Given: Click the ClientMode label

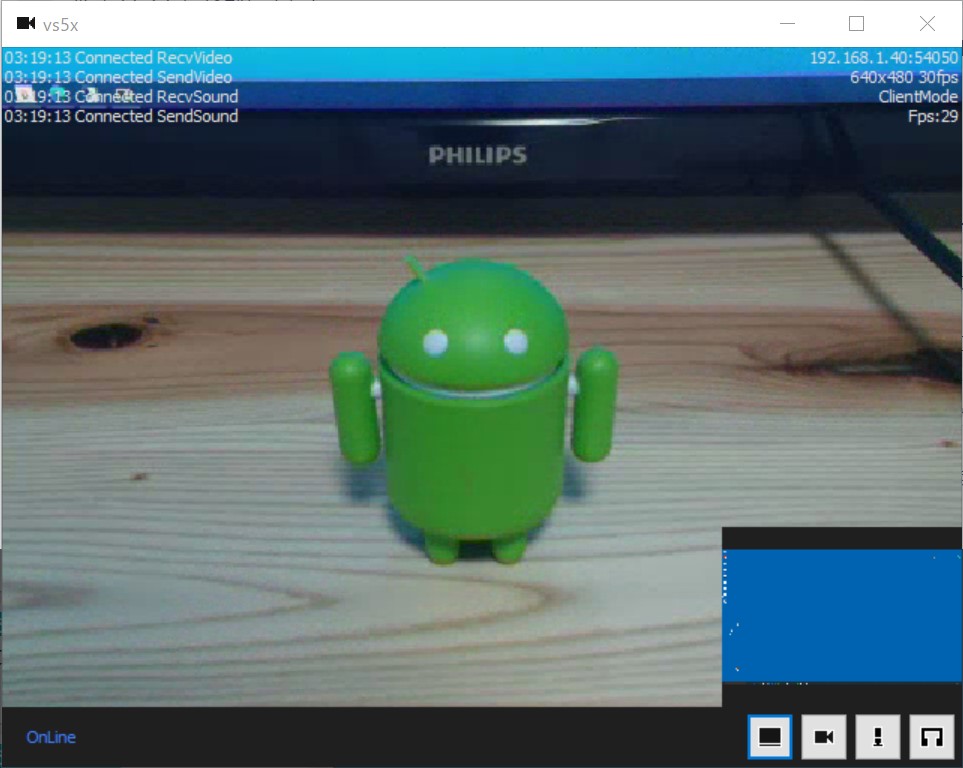Looking at the screenshot, I should coord(918,97).
